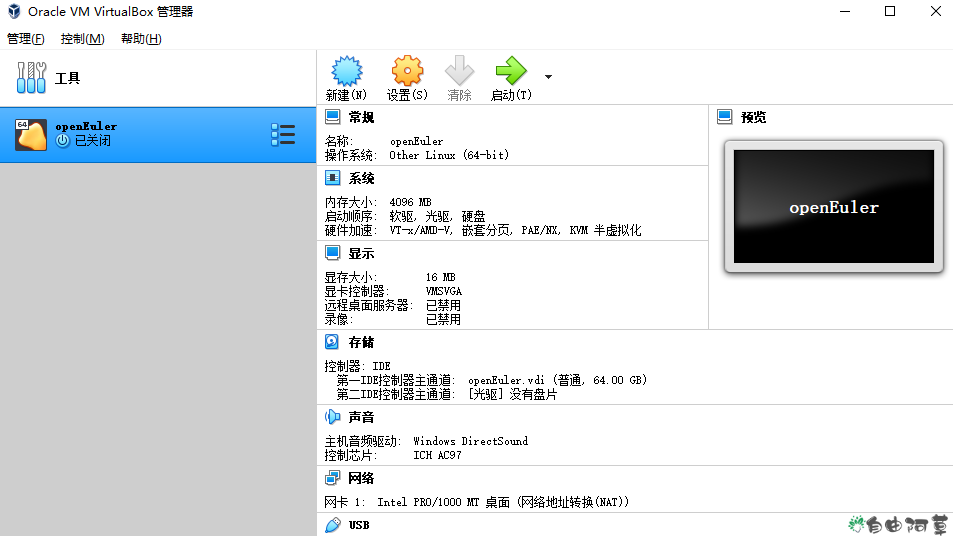Image resolution: width=953 pixels, height=536 pixels.
Task: Open the 管理(F) menu
Action: coord(26,39)
